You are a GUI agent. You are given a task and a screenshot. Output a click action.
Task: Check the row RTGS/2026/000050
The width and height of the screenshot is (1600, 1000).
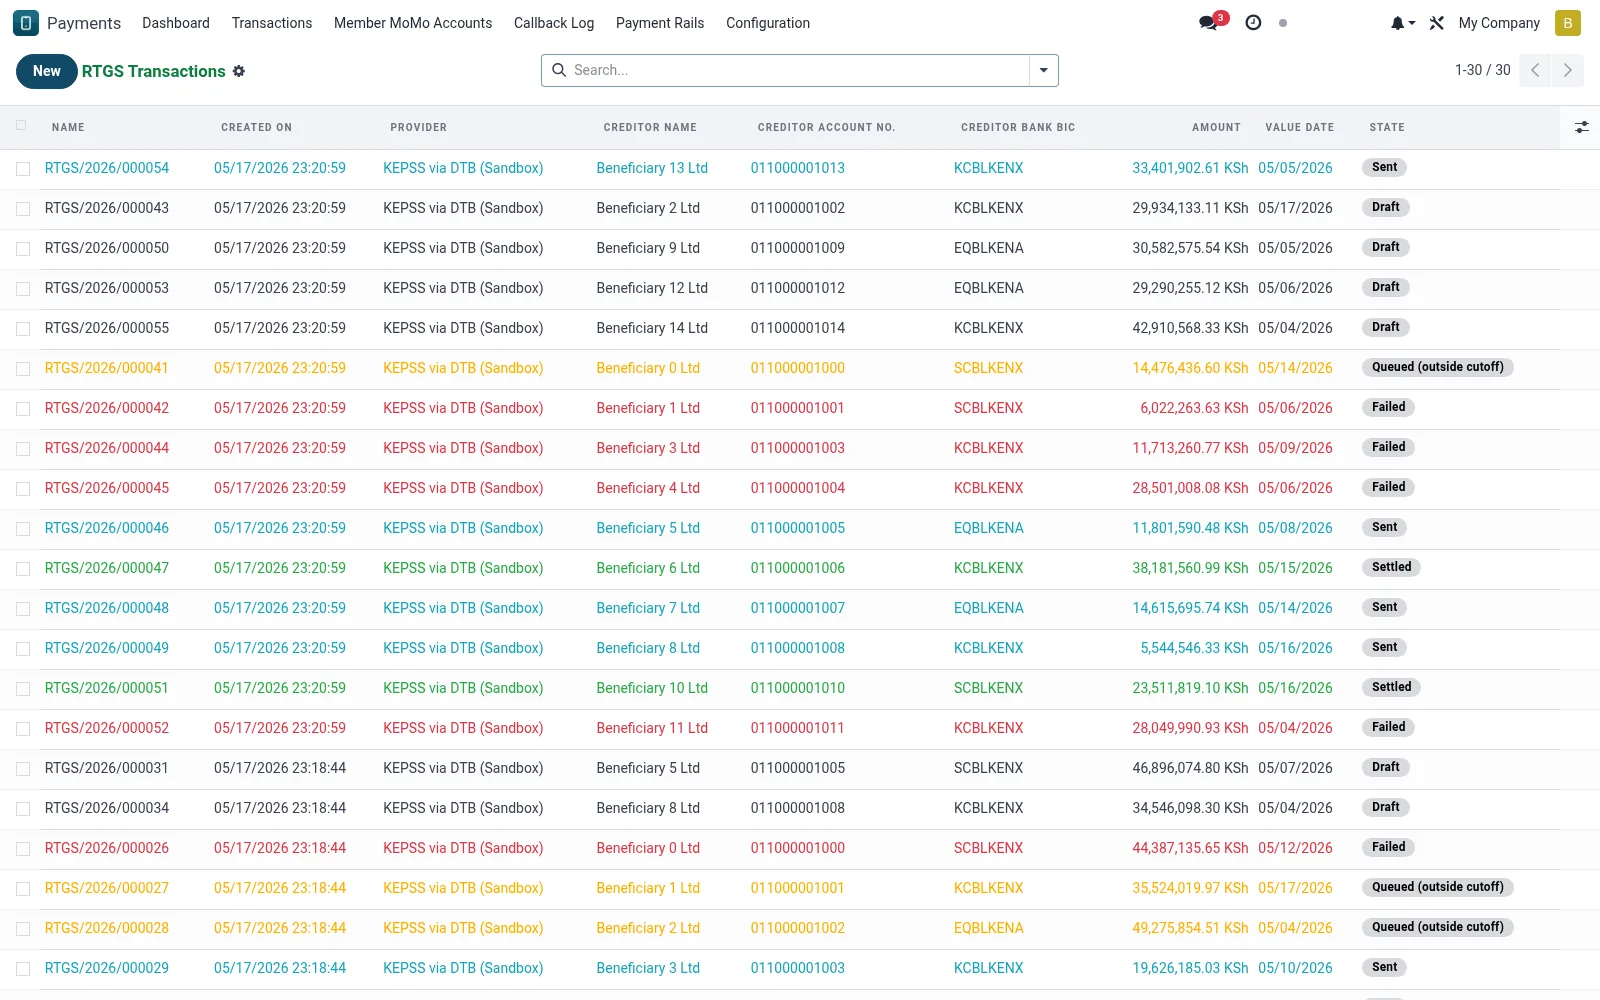pos(23,249)
